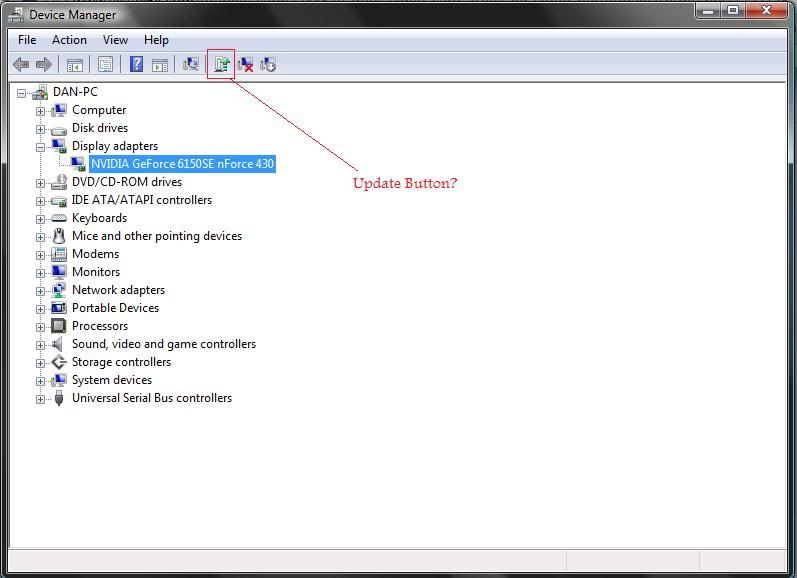Close the Device Manager window
Image resolution: width=797 pixels, height=578 pixels.
coord(767,10)
